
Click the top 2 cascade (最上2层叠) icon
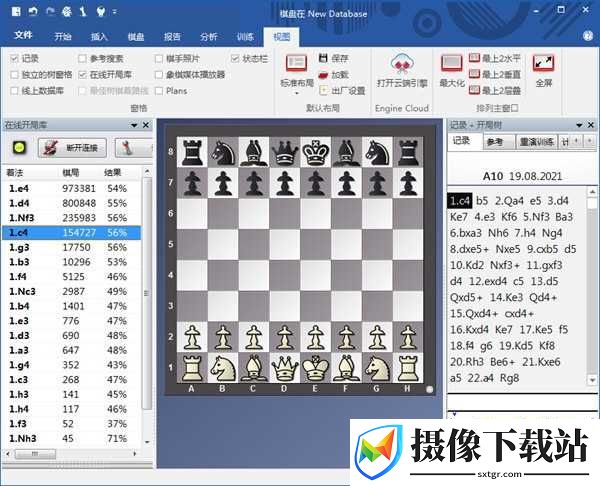[474, 90]
